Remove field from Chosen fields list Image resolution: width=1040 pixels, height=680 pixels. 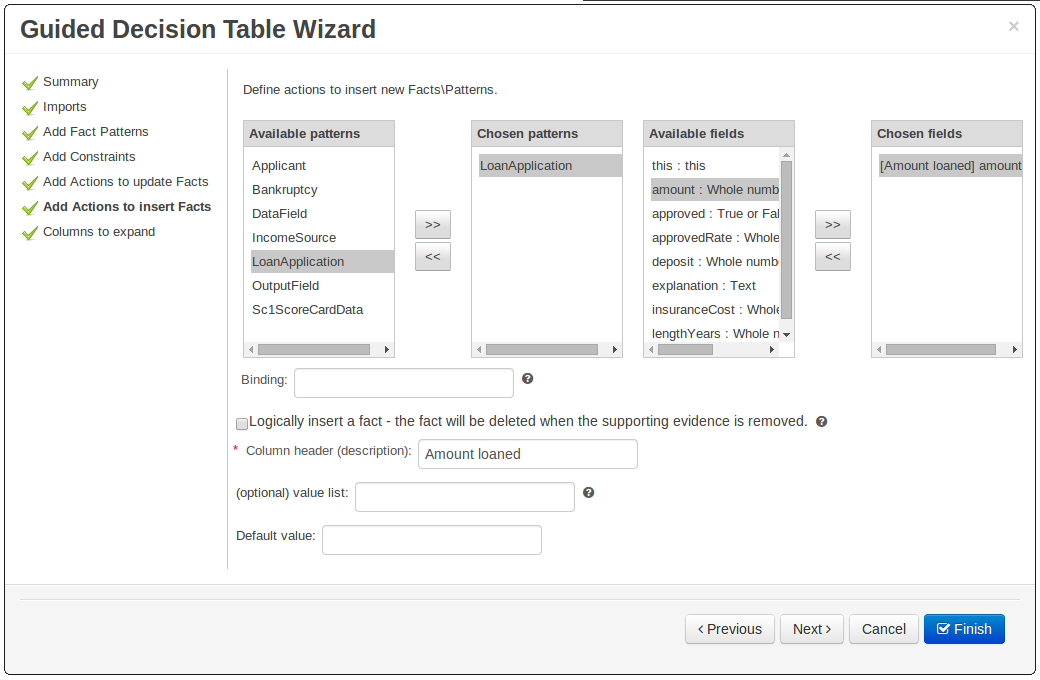(832, 257)
